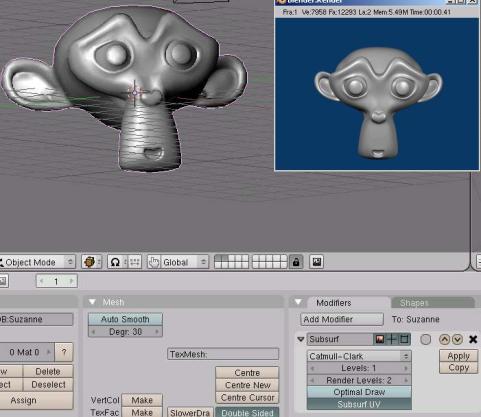
Task: Click the Render Levels: 2 value field
Action: point(359,380)
